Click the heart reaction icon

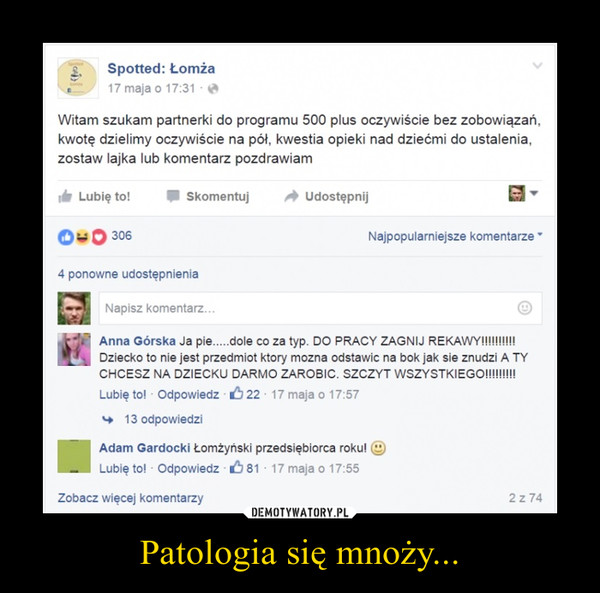point(99,237)
